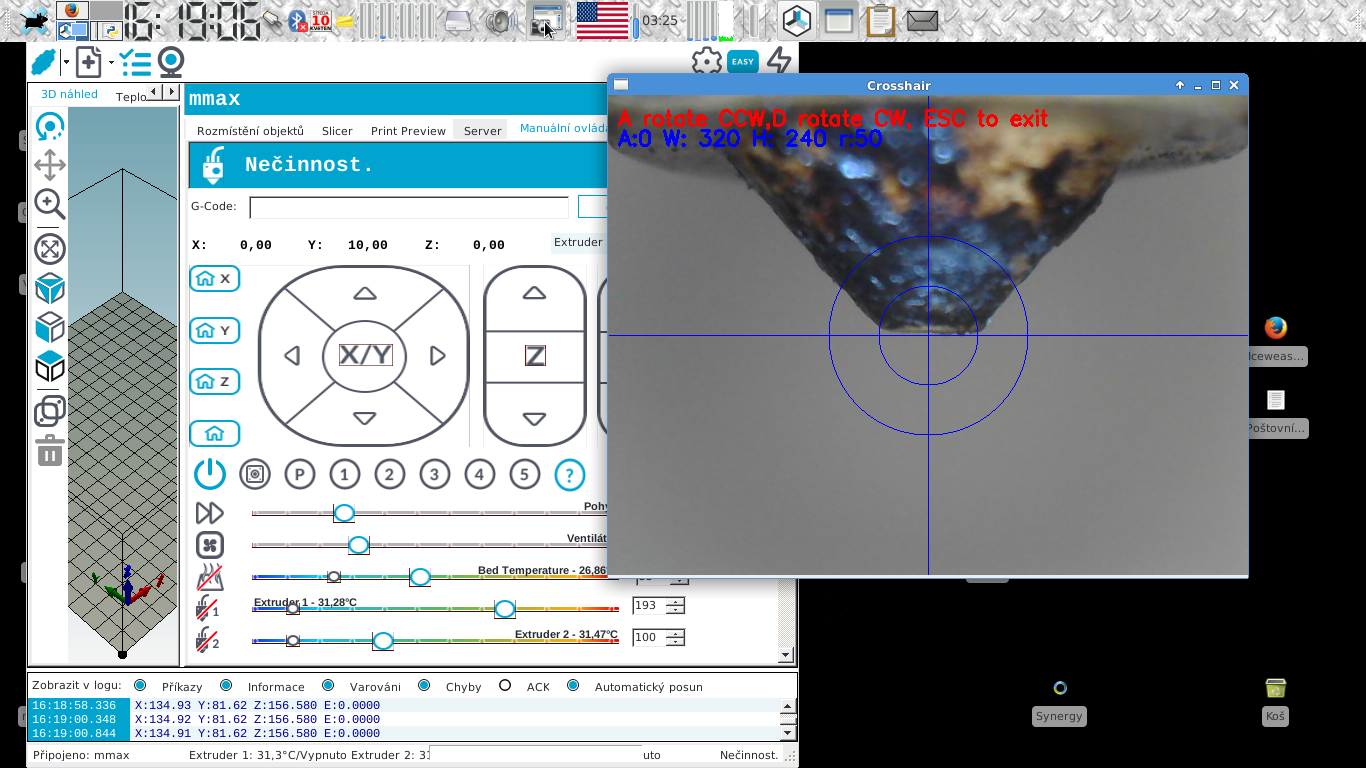Click the stop motor icon beside power

pos(255,474)
